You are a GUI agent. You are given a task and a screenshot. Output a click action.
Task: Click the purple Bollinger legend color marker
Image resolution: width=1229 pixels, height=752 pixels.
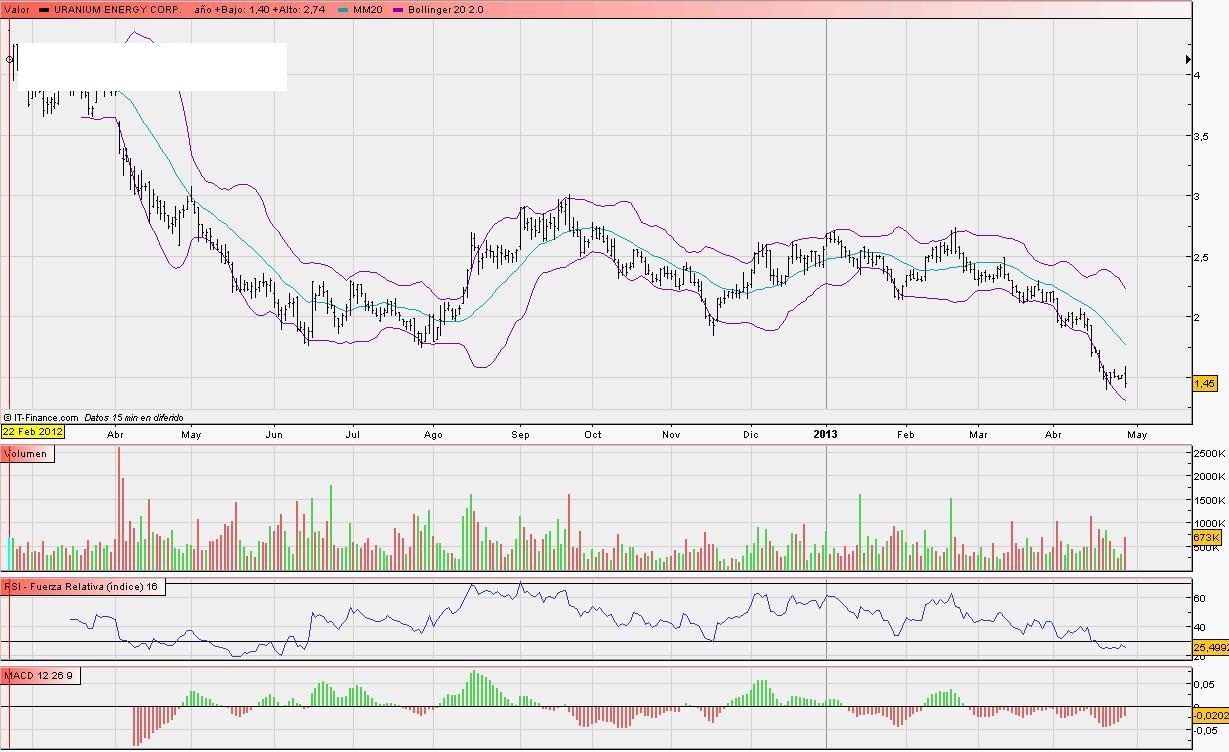click(x=399, y=9)
